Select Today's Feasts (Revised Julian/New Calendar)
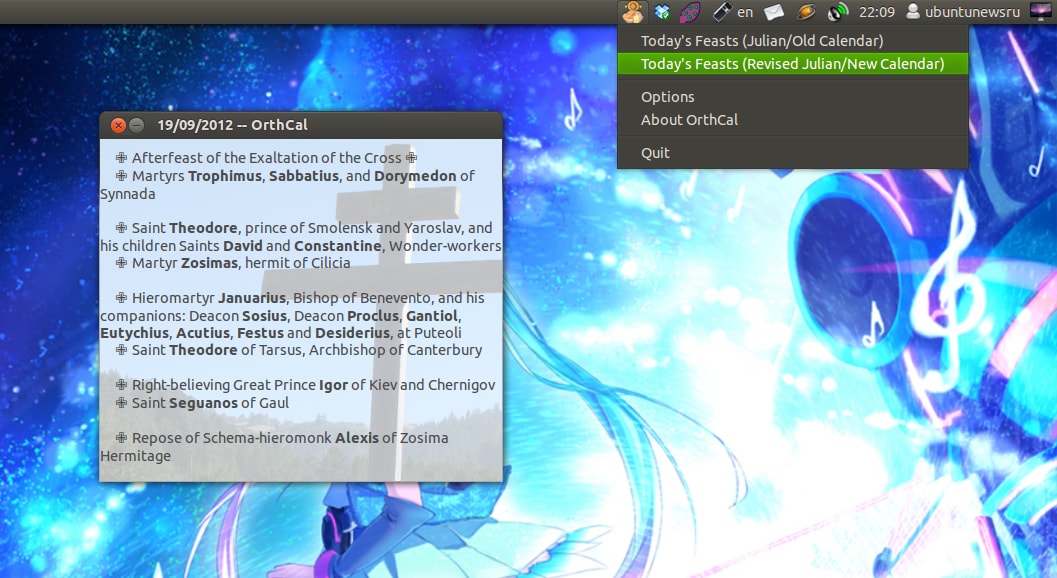 click(793, 63)
